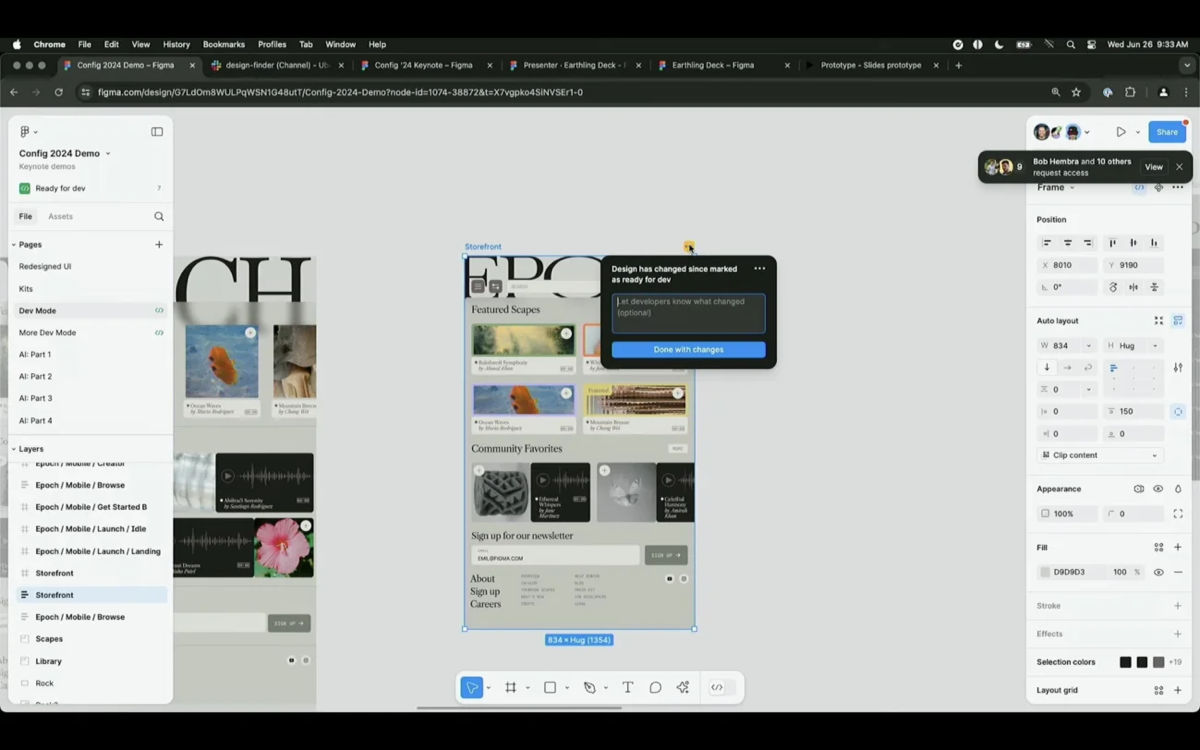
Task: Open shape tool options dropdown arrow
Action: coord(567,687)
